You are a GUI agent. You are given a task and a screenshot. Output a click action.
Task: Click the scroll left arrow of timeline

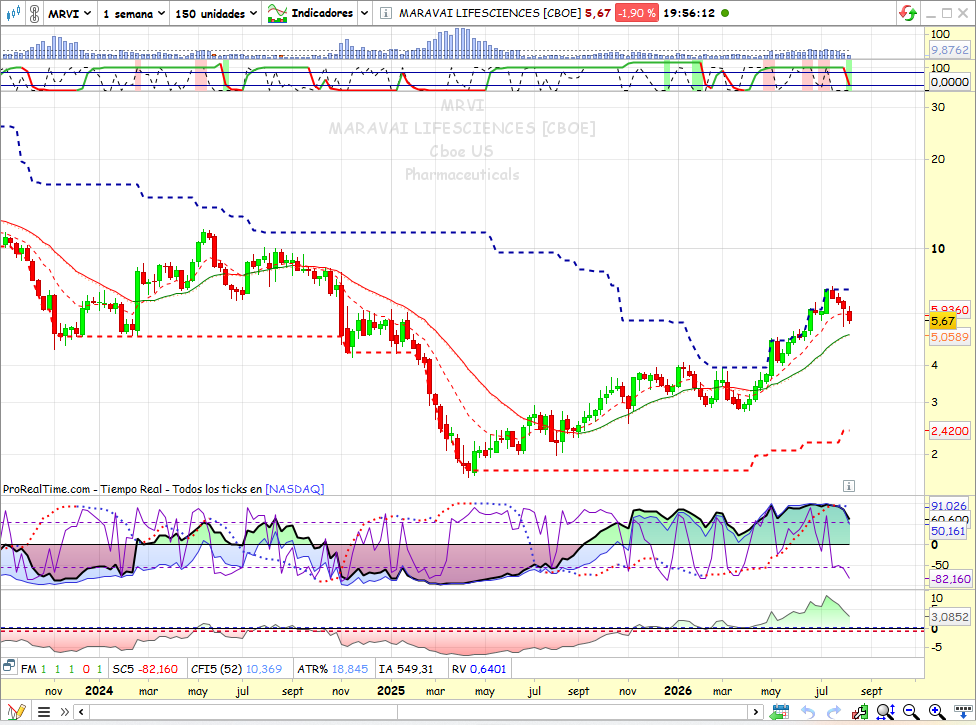tap(82, 711)
